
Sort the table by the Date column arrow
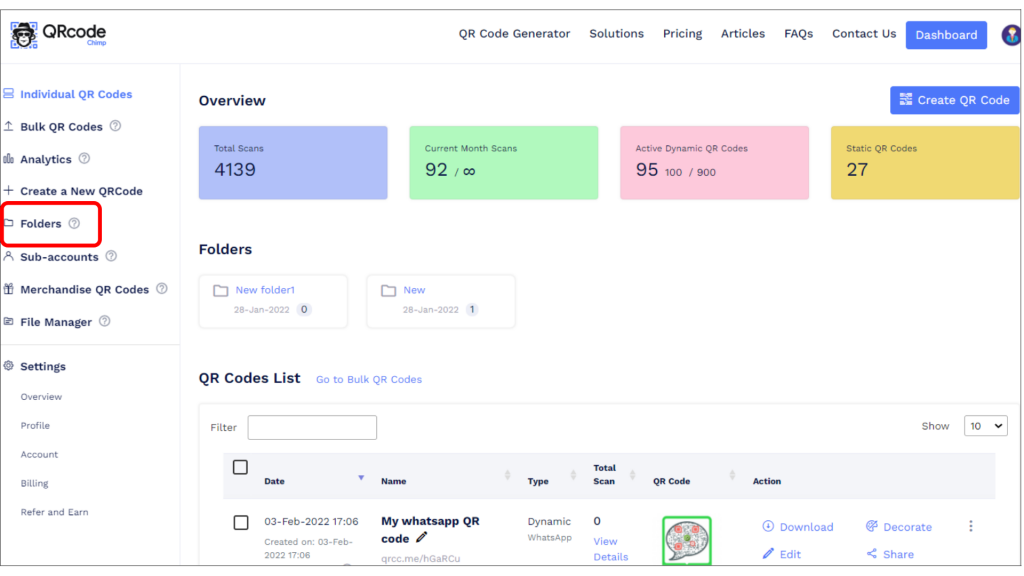pos(361,478)
